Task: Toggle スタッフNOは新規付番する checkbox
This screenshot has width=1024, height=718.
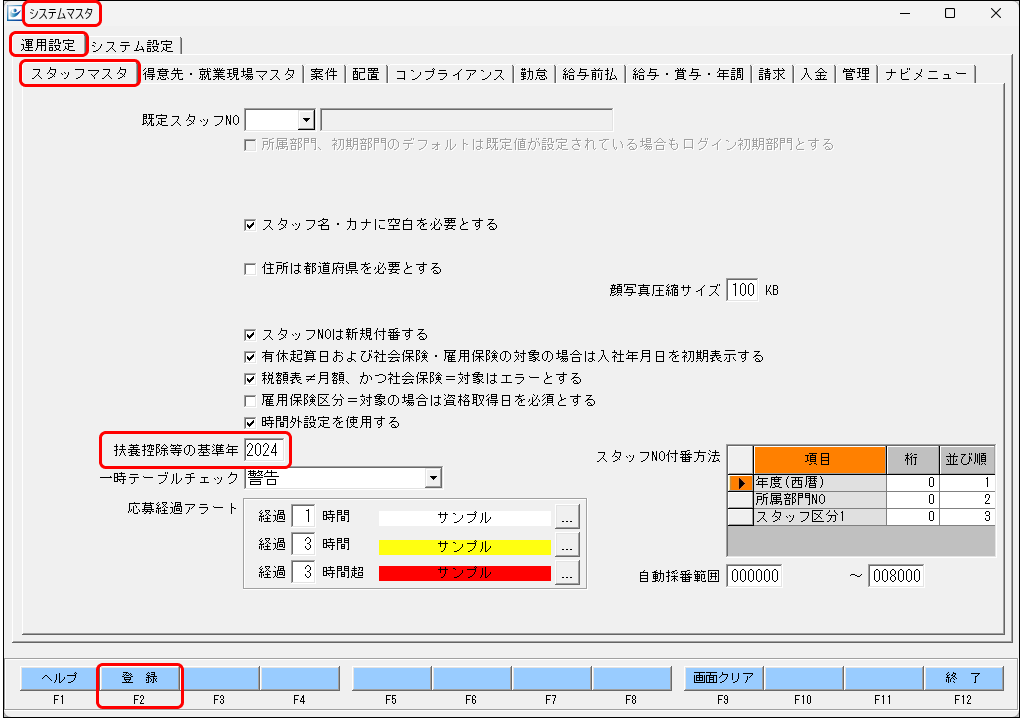Action: click(249, 335)
